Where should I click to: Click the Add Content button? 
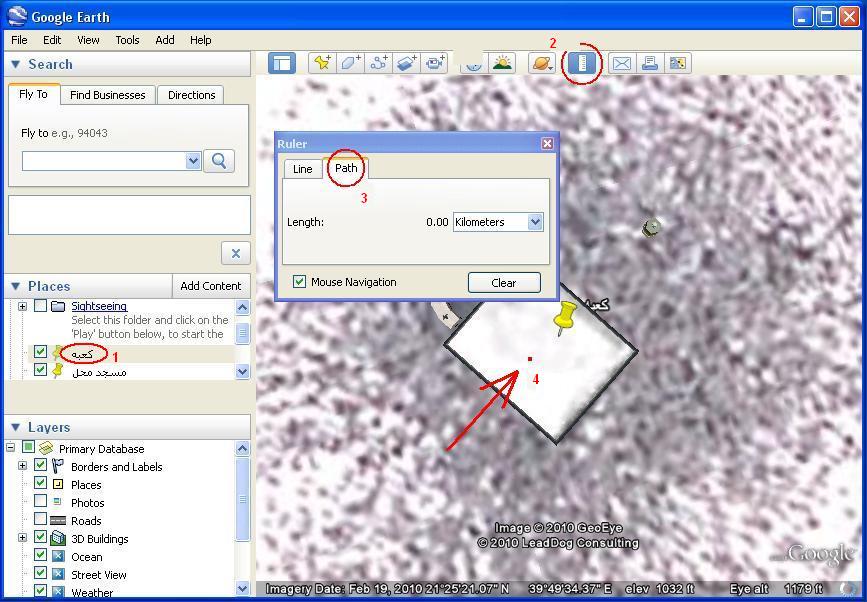coord(211,286)
